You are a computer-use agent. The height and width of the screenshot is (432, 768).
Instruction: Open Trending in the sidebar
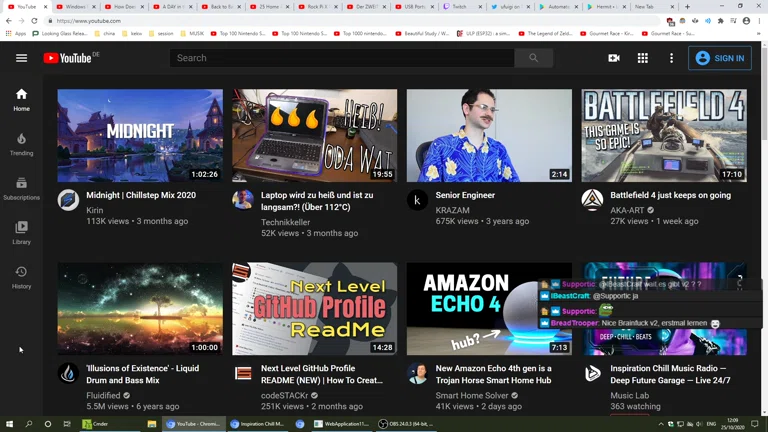point(21,144)
